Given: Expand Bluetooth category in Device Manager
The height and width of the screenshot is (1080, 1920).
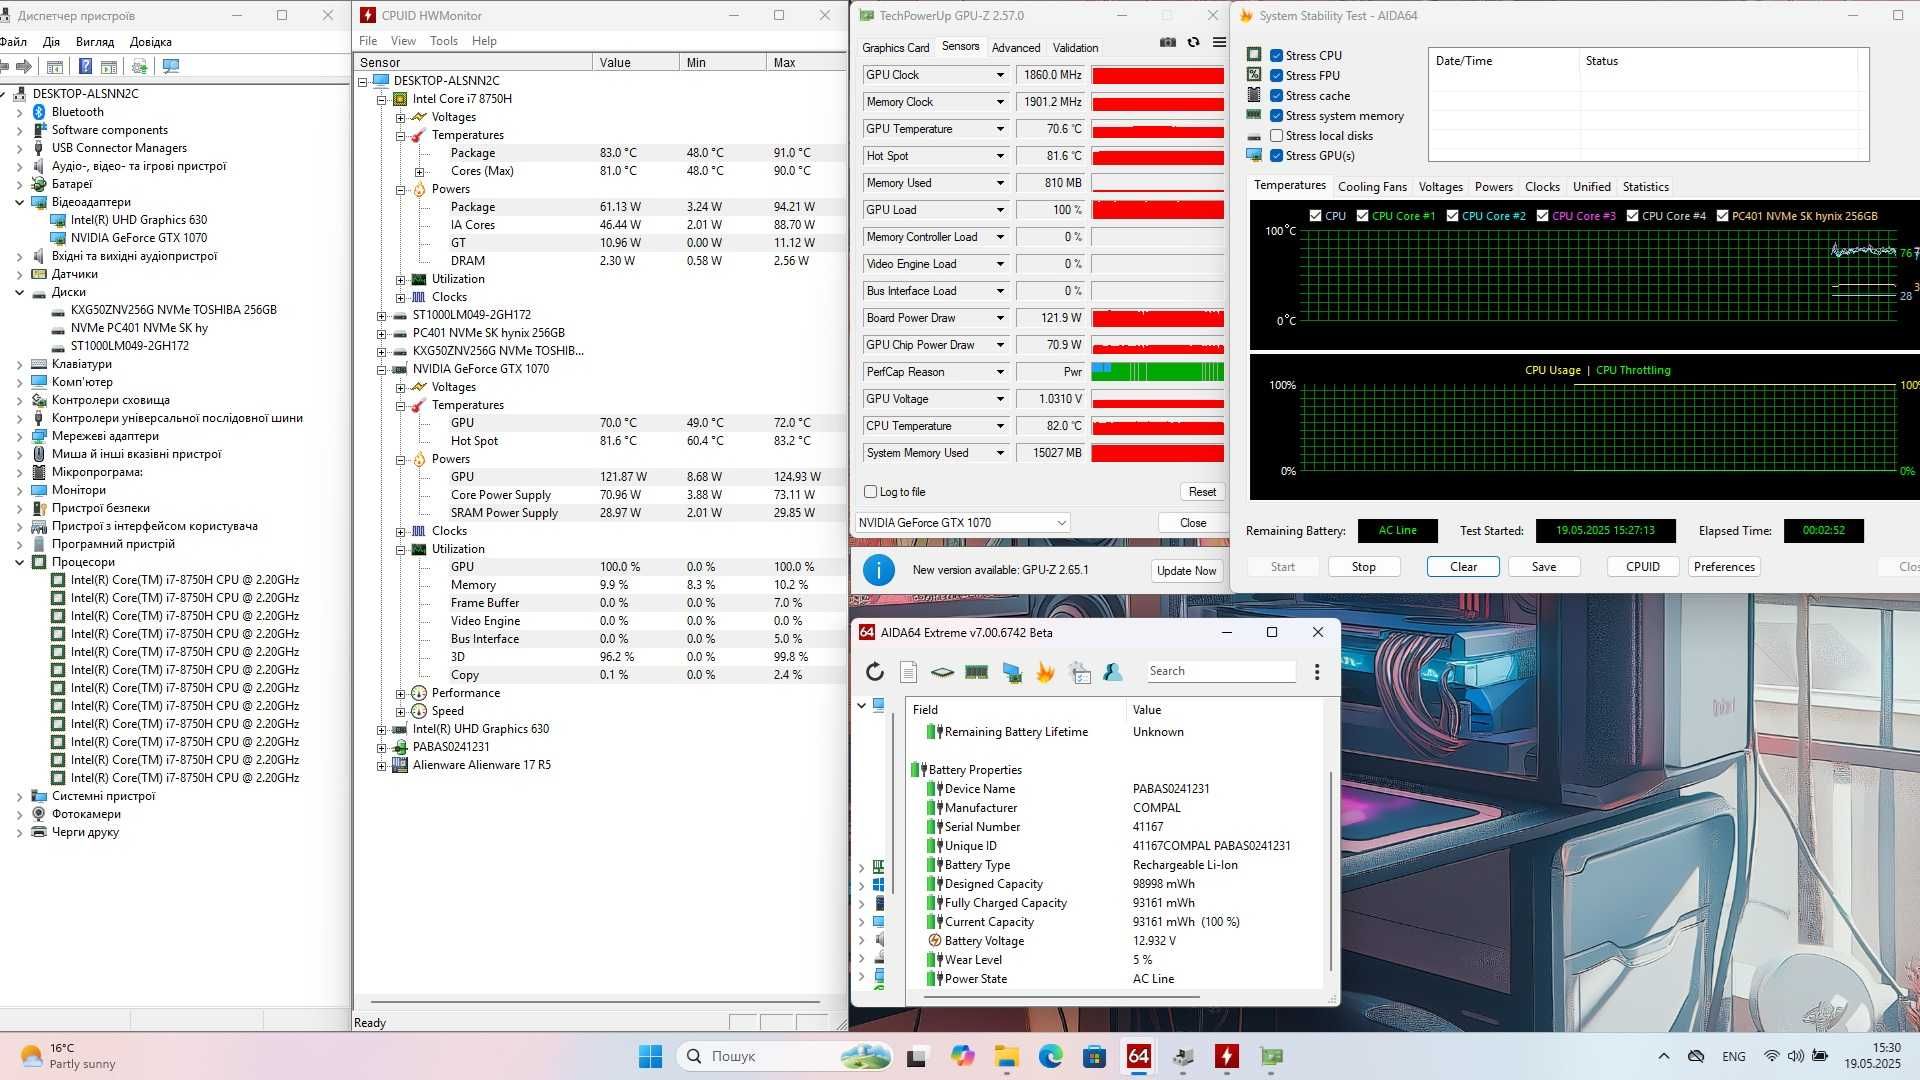Looking at the screenshot, I should 19,112.
